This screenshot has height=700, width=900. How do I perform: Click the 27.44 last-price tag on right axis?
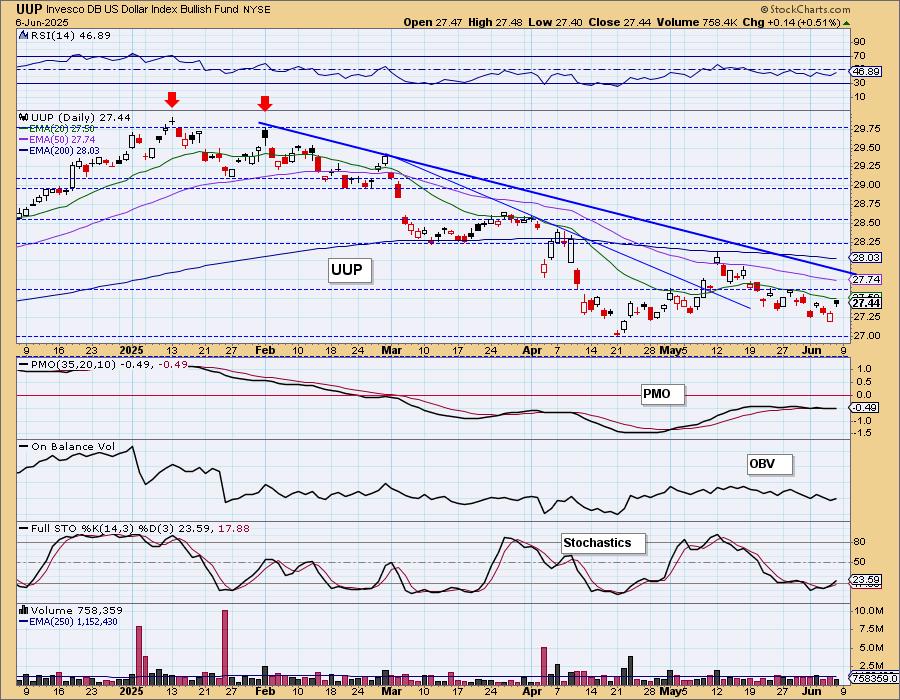(866, 304)
